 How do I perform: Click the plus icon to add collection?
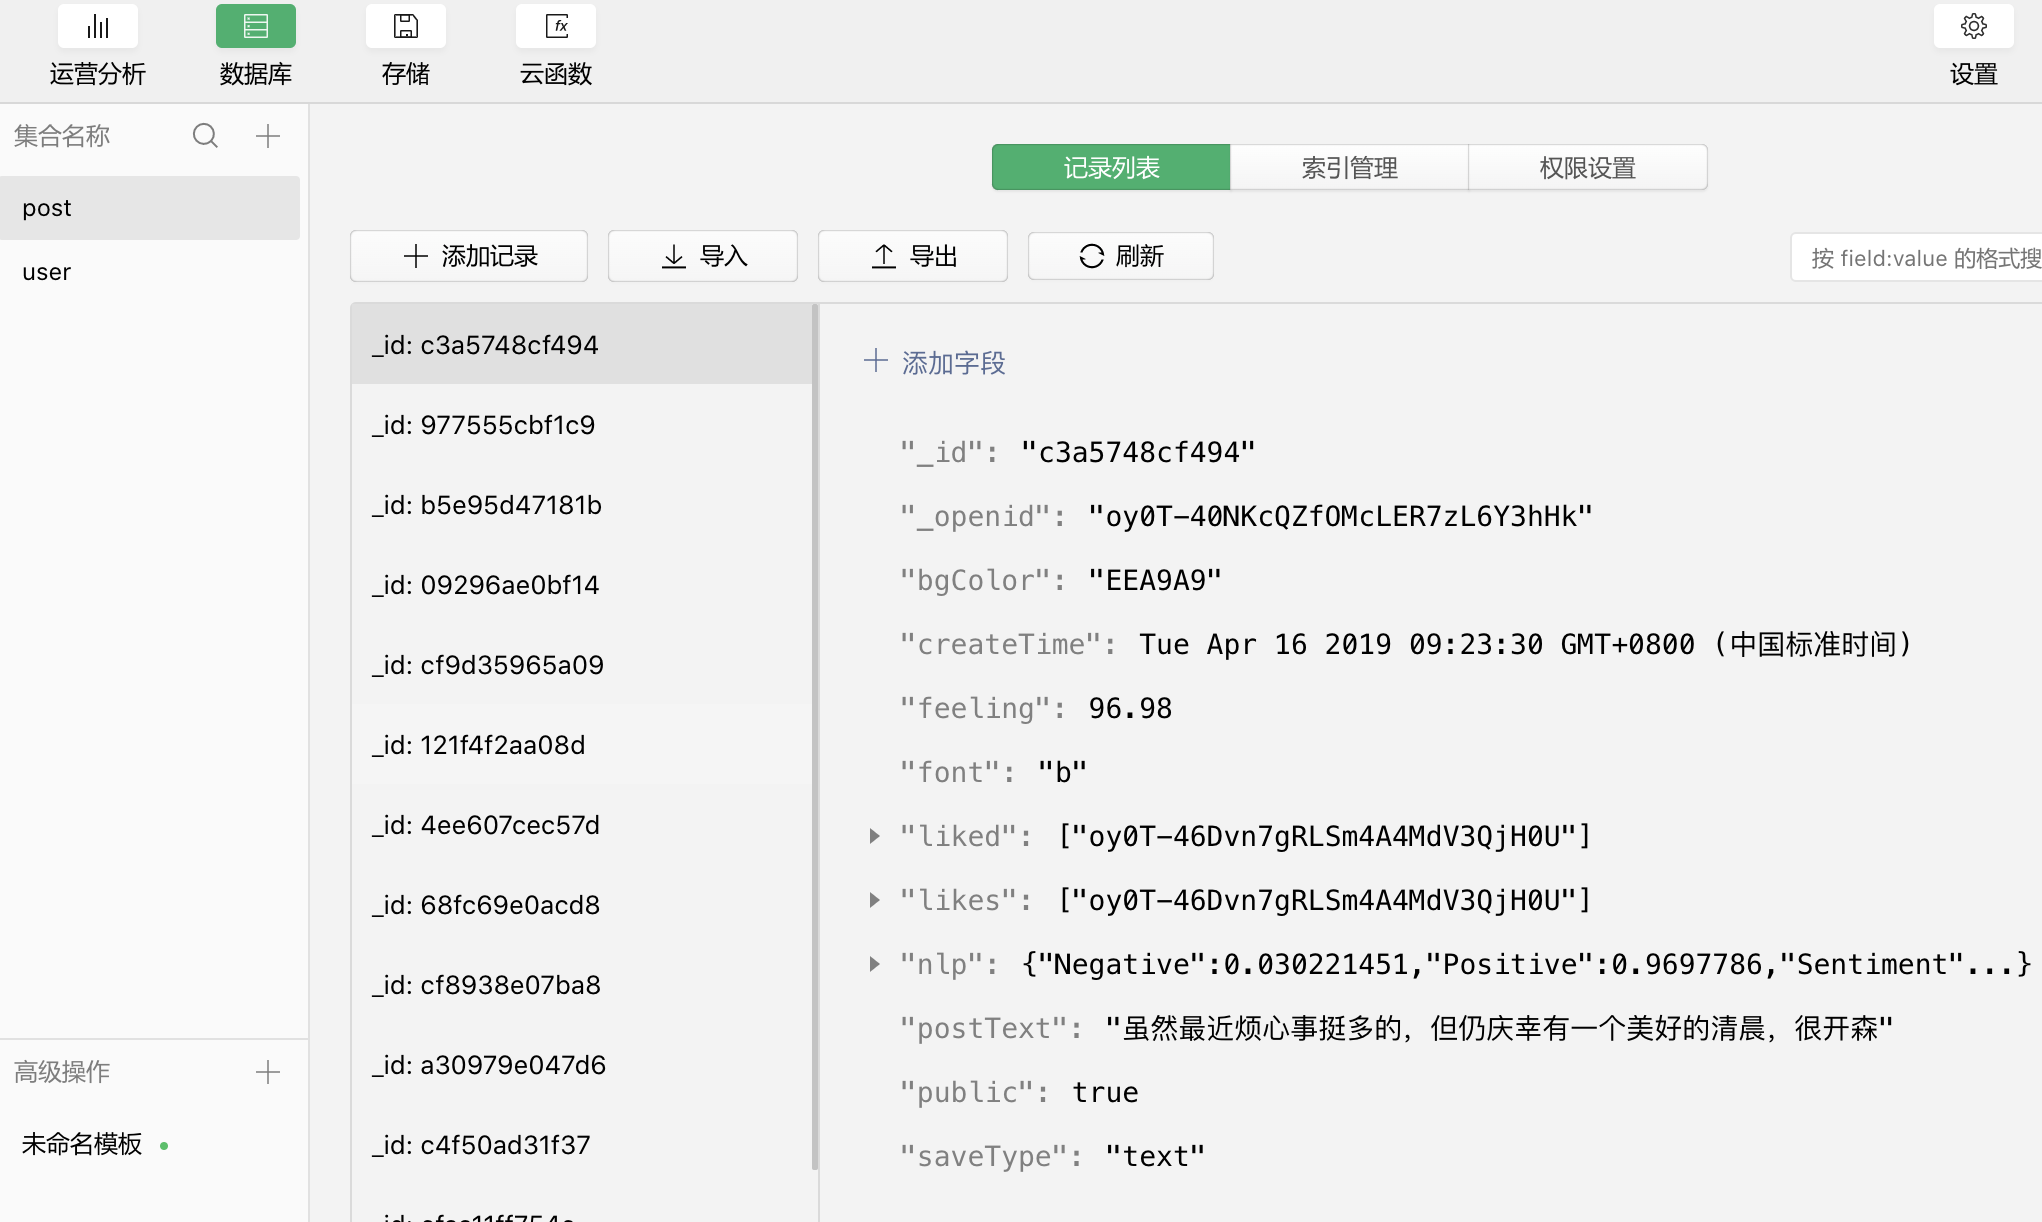coord(267,136)
